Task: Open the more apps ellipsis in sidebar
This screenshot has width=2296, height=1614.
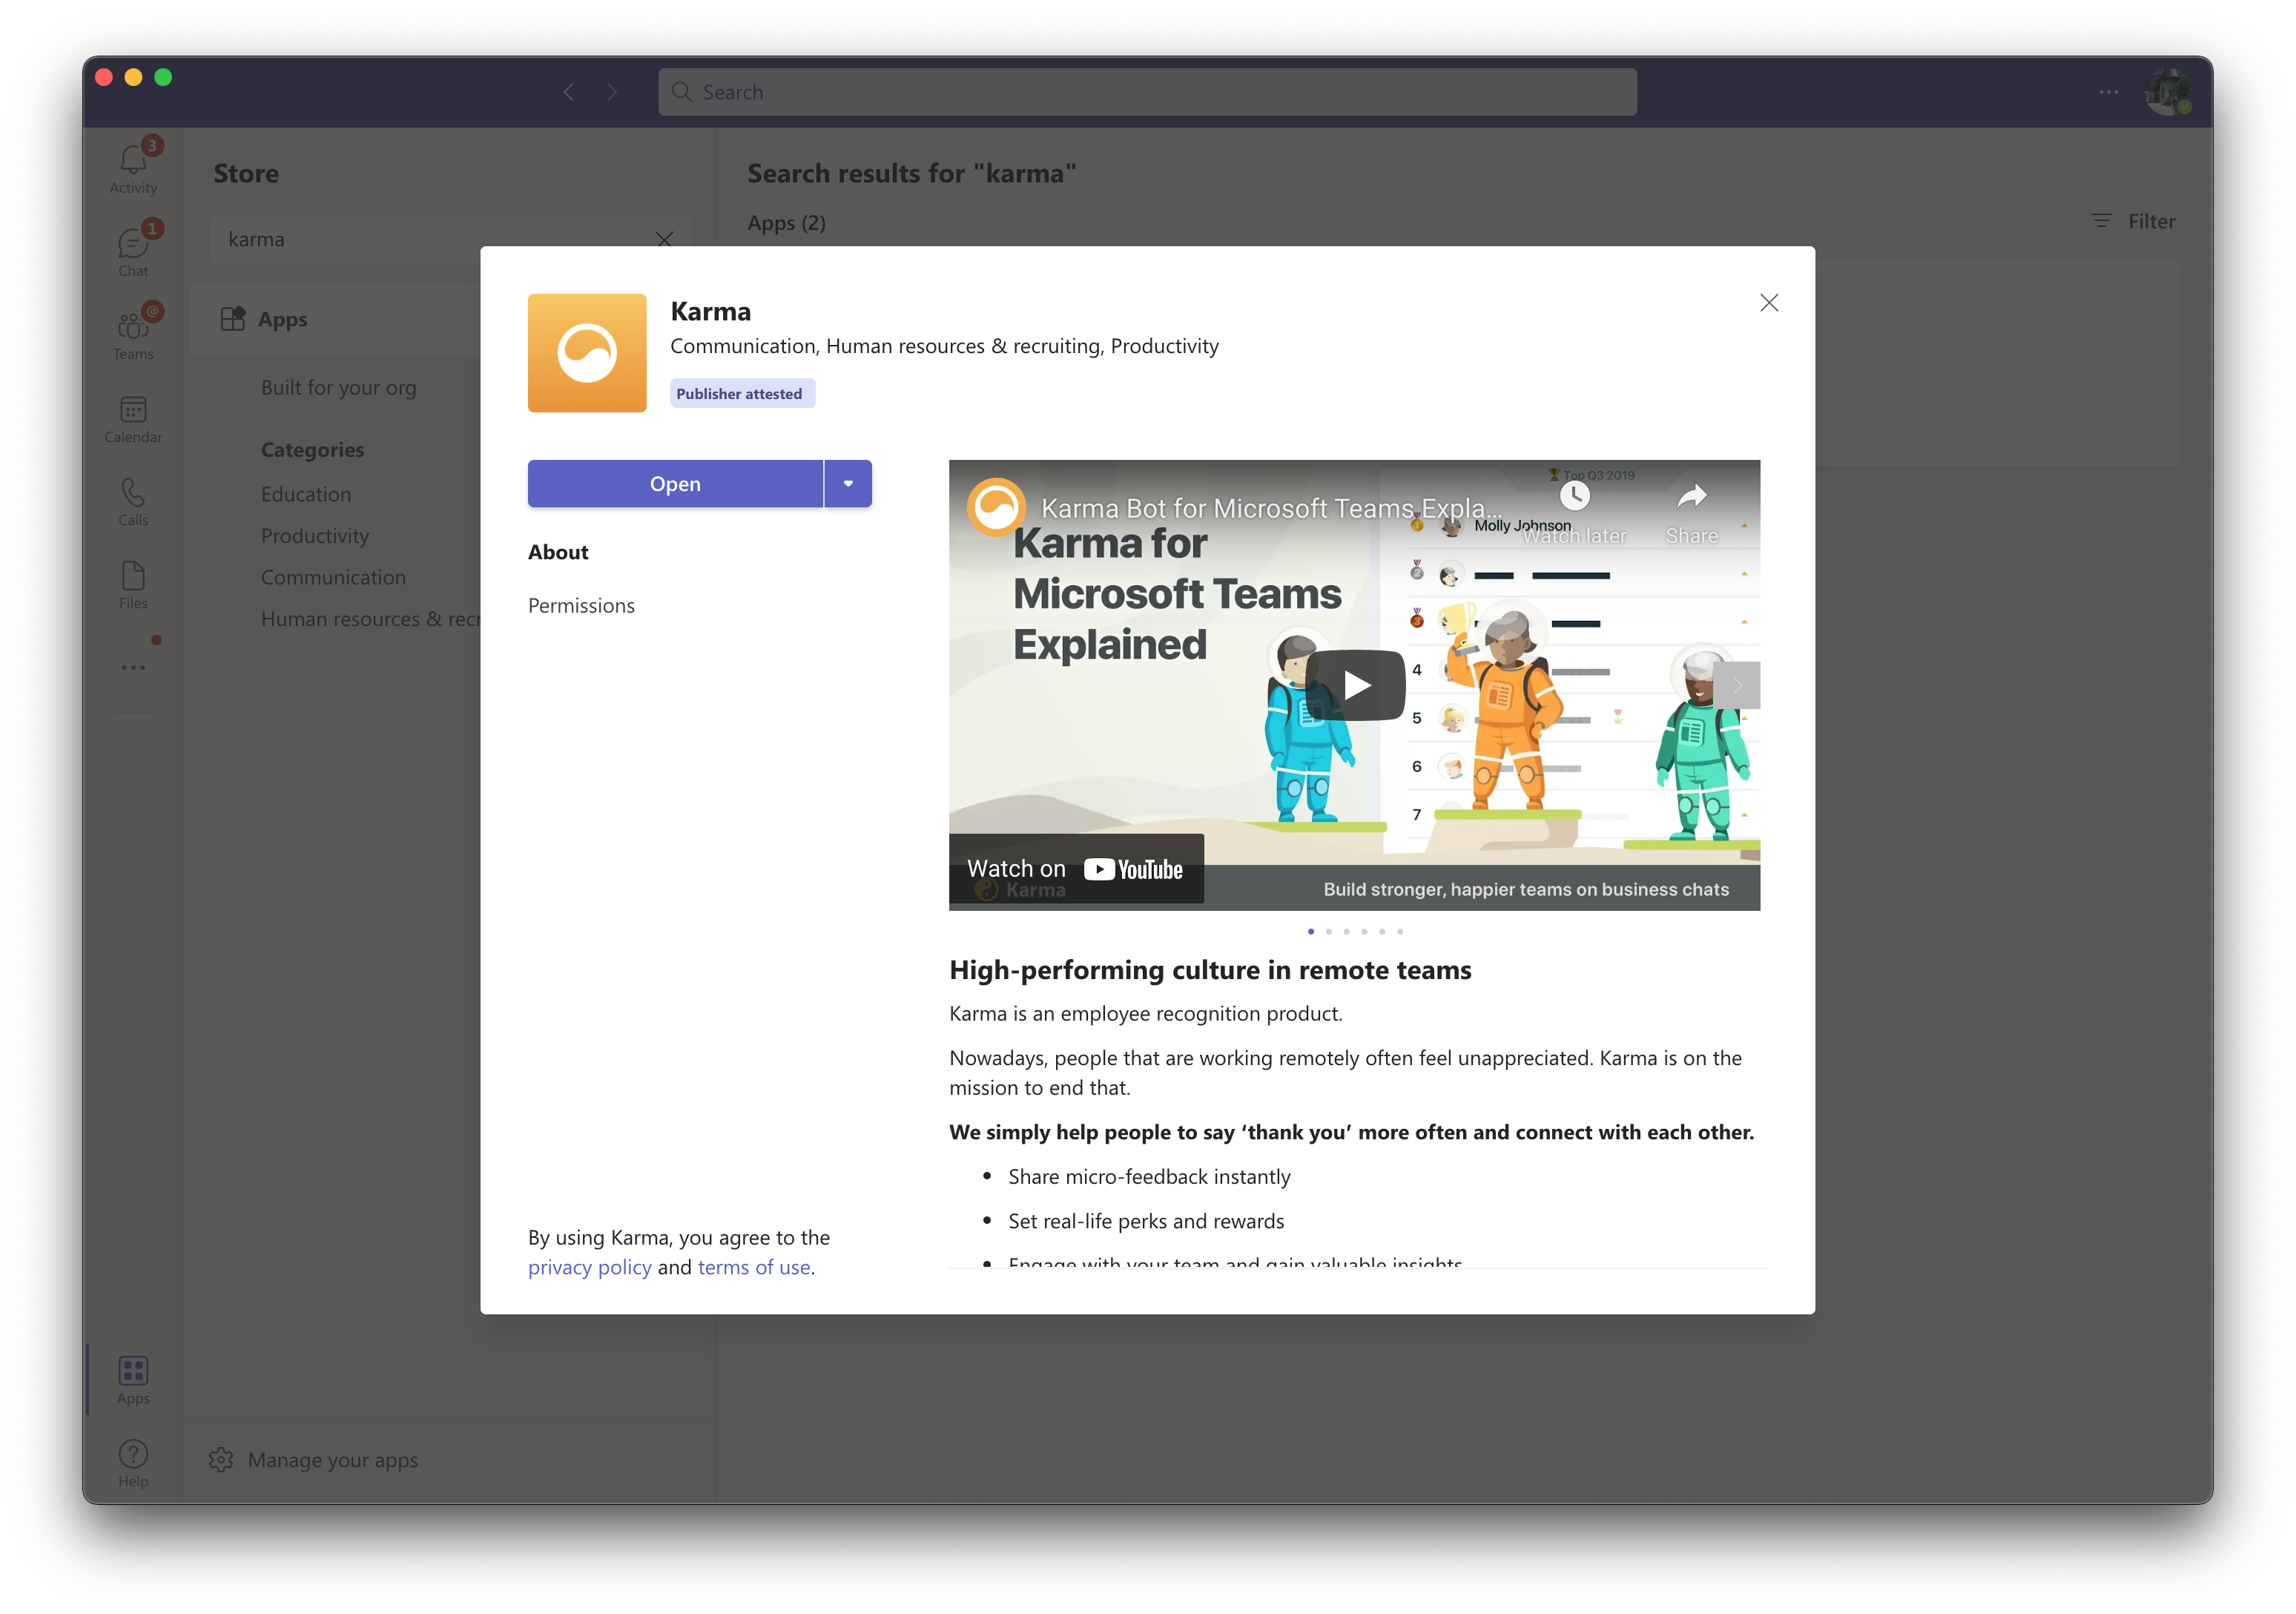Action: 133,667
